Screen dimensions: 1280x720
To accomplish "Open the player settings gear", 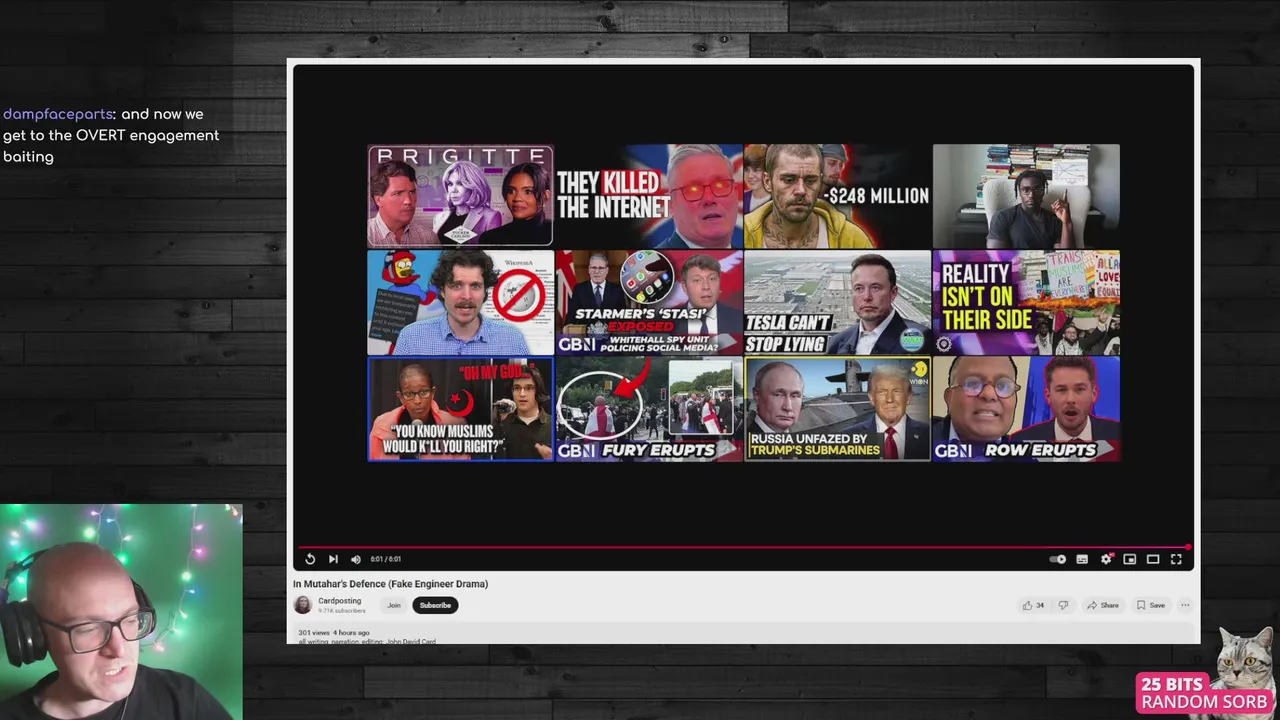I will (x=1106, y=559).
